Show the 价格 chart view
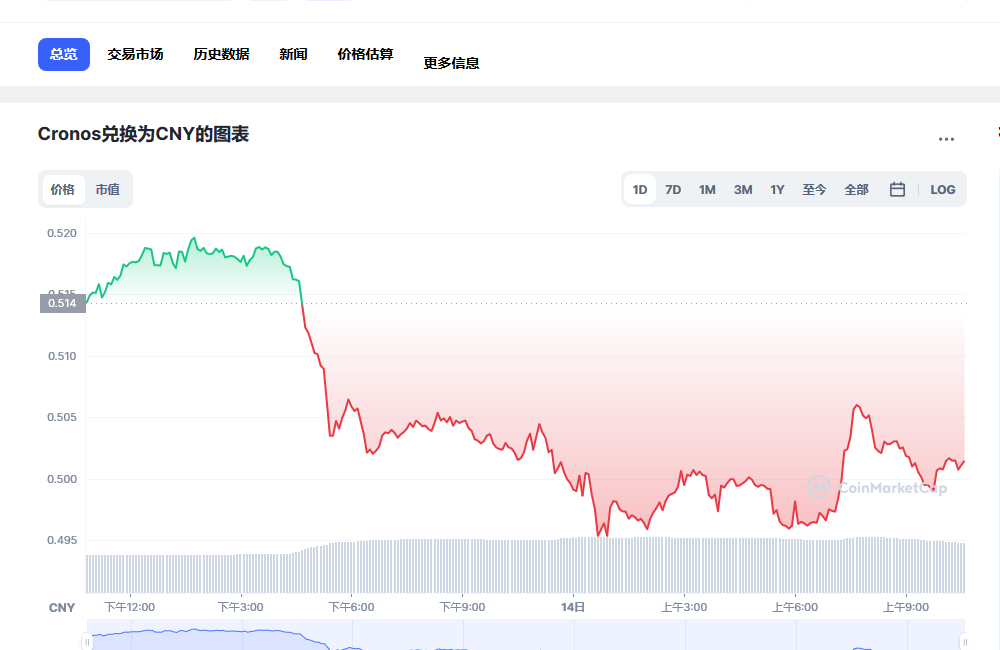 pyautogui.click(x=62, y=189)
